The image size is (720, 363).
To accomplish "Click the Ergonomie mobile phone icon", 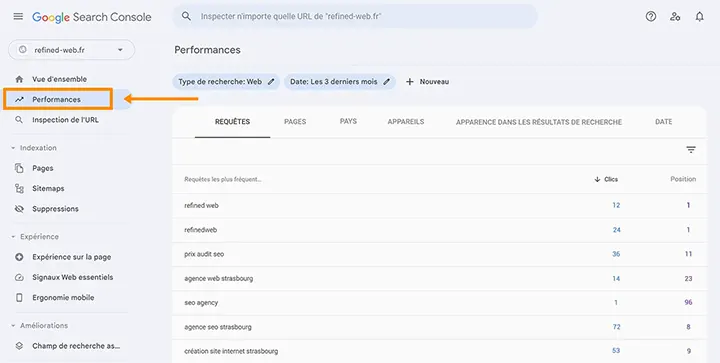I will point(19,297).
